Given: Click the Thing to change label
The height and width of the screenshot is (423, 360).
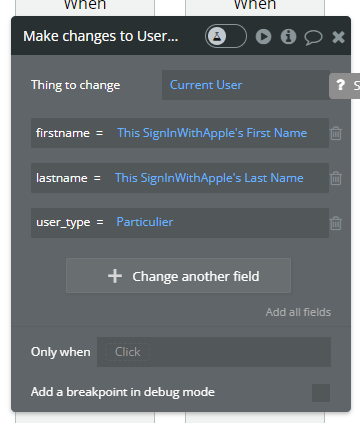Looking at the screenshot, I should [76, 85].
